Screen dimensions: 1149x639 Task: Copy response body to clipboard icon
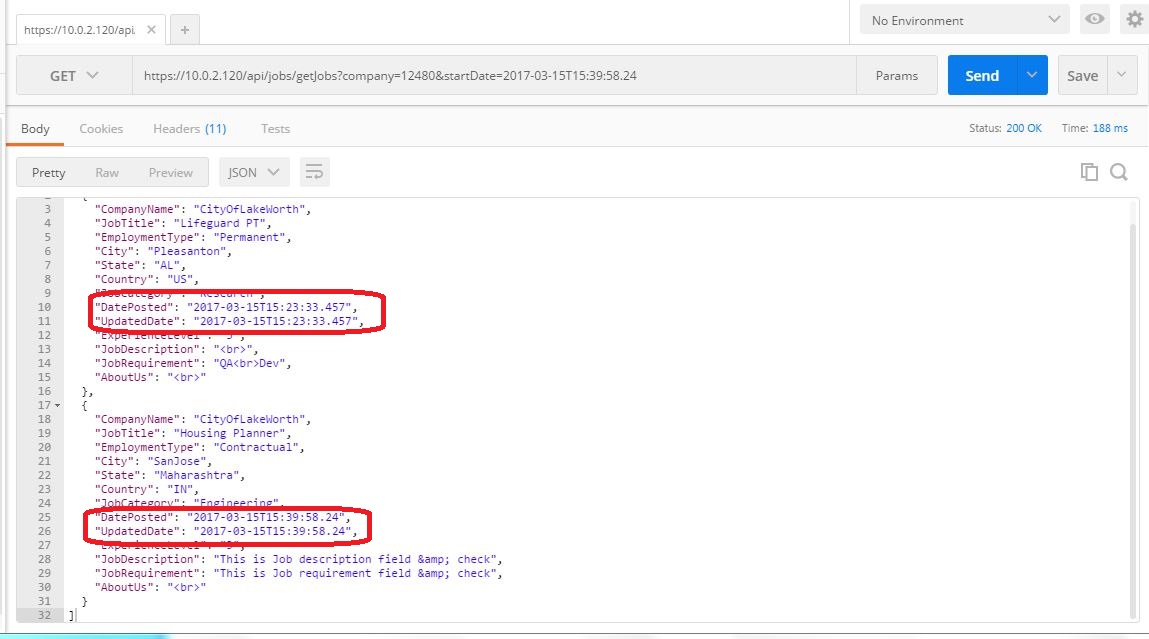(1089, 172)
